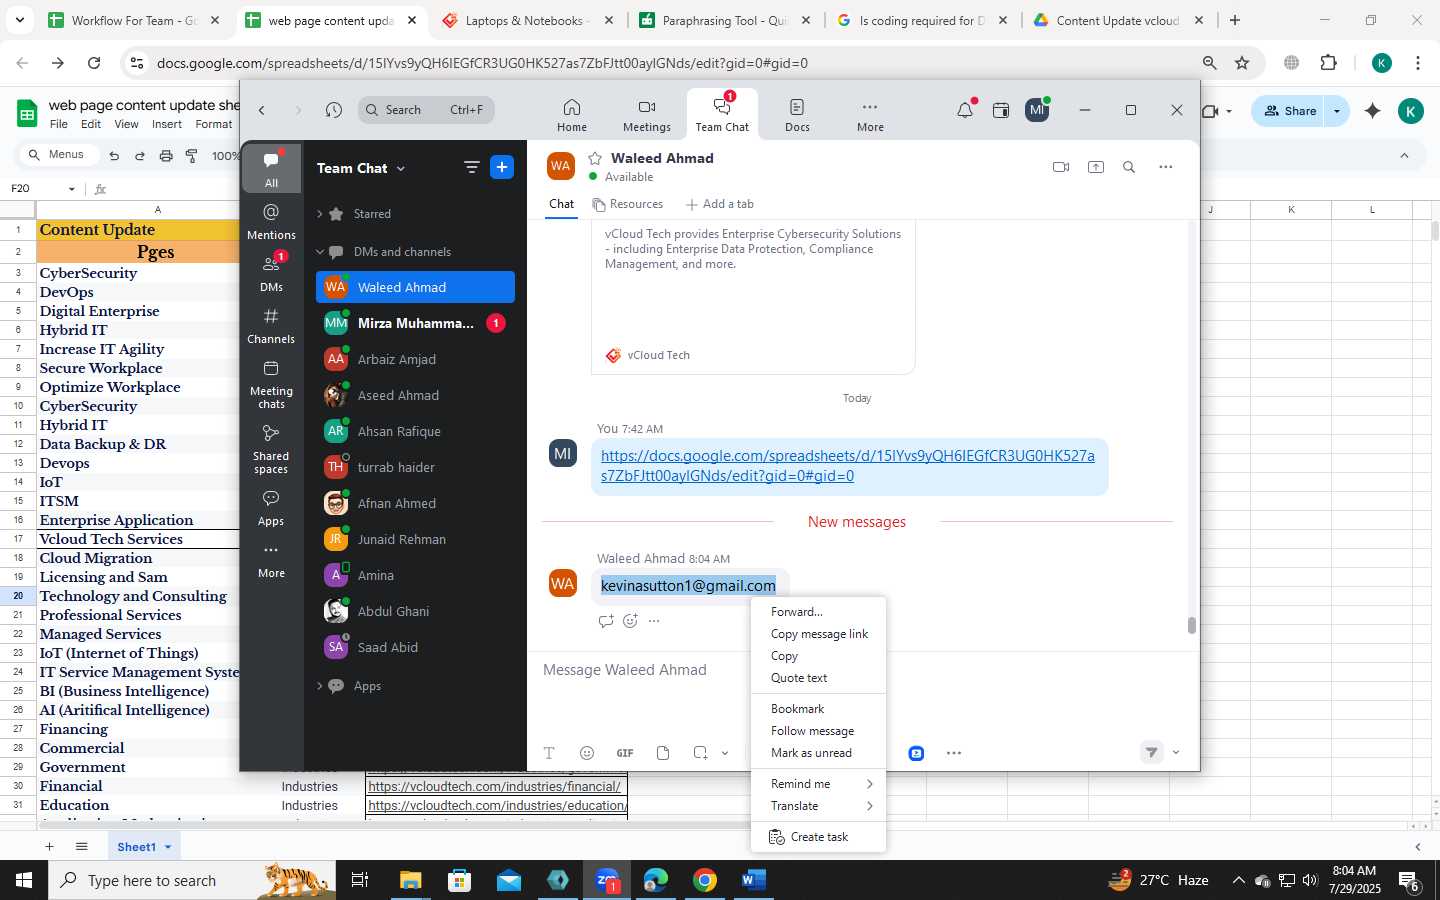Open the Share button in Google Sheets
Image resolution: width=1440 pixels, height=900 pixels.
click(x=1290, y=111)
